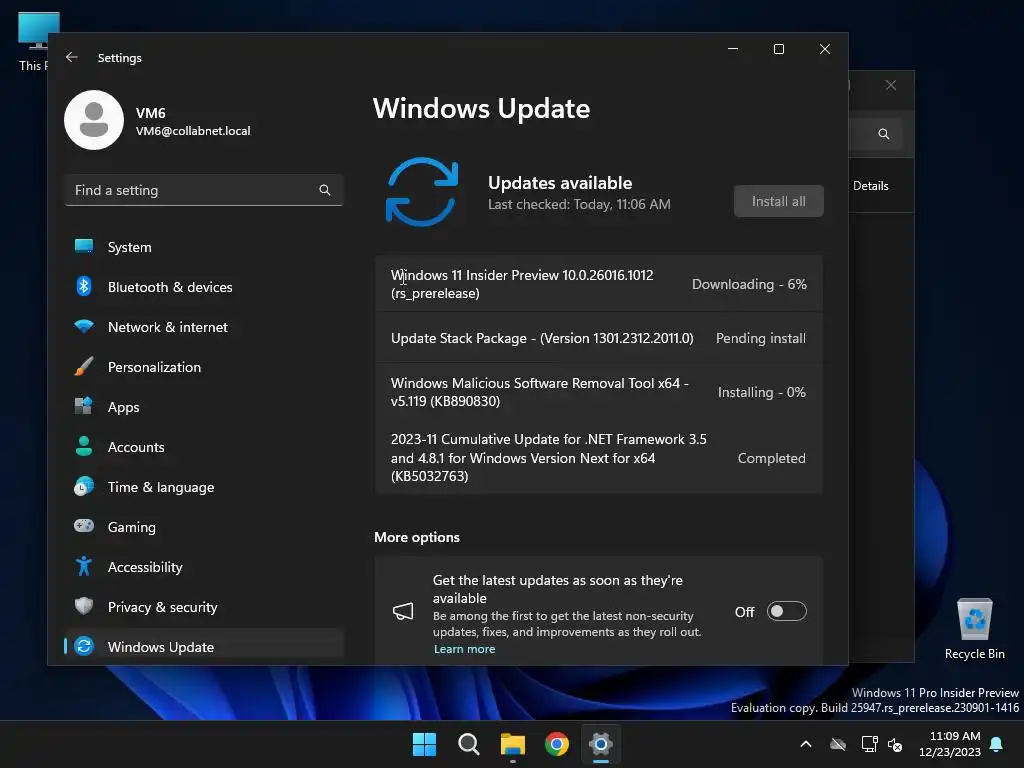
Task: Click the megaphone icon in More options
Action: coord(403,611)
